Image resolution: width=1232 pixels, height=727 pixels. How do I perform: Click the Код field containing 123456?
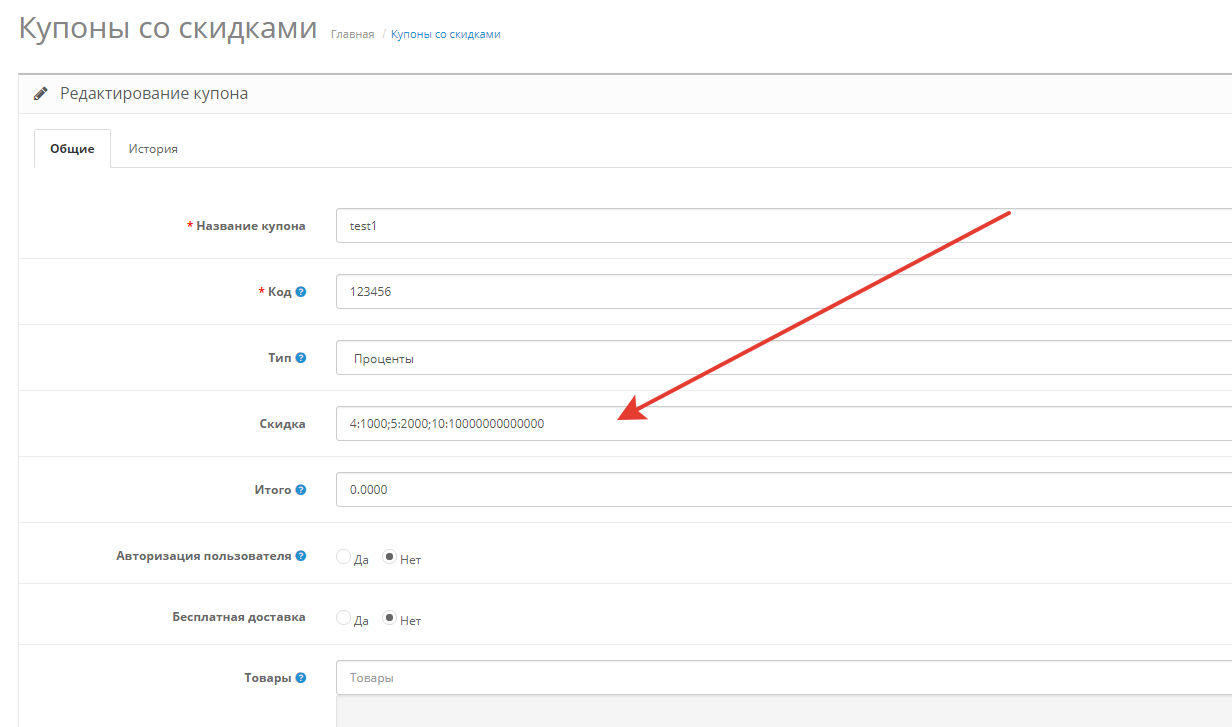[780, 292]
